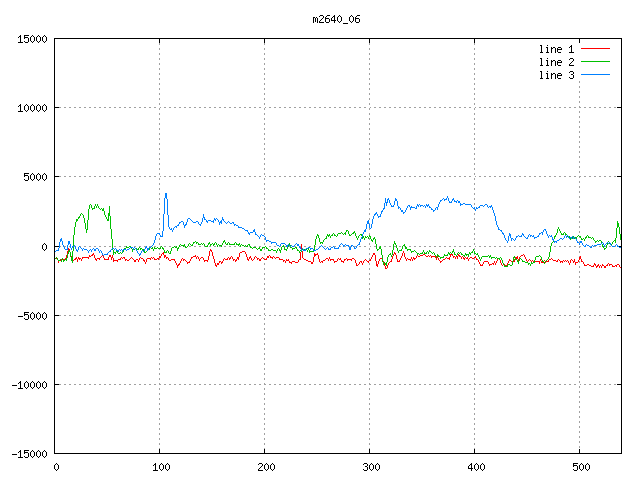Image resolution: width=640 pixels, height=480 pixels.
Task: Click the 5000 y-axis tick label
Action: pyautogui.click(x=35, y=177)
